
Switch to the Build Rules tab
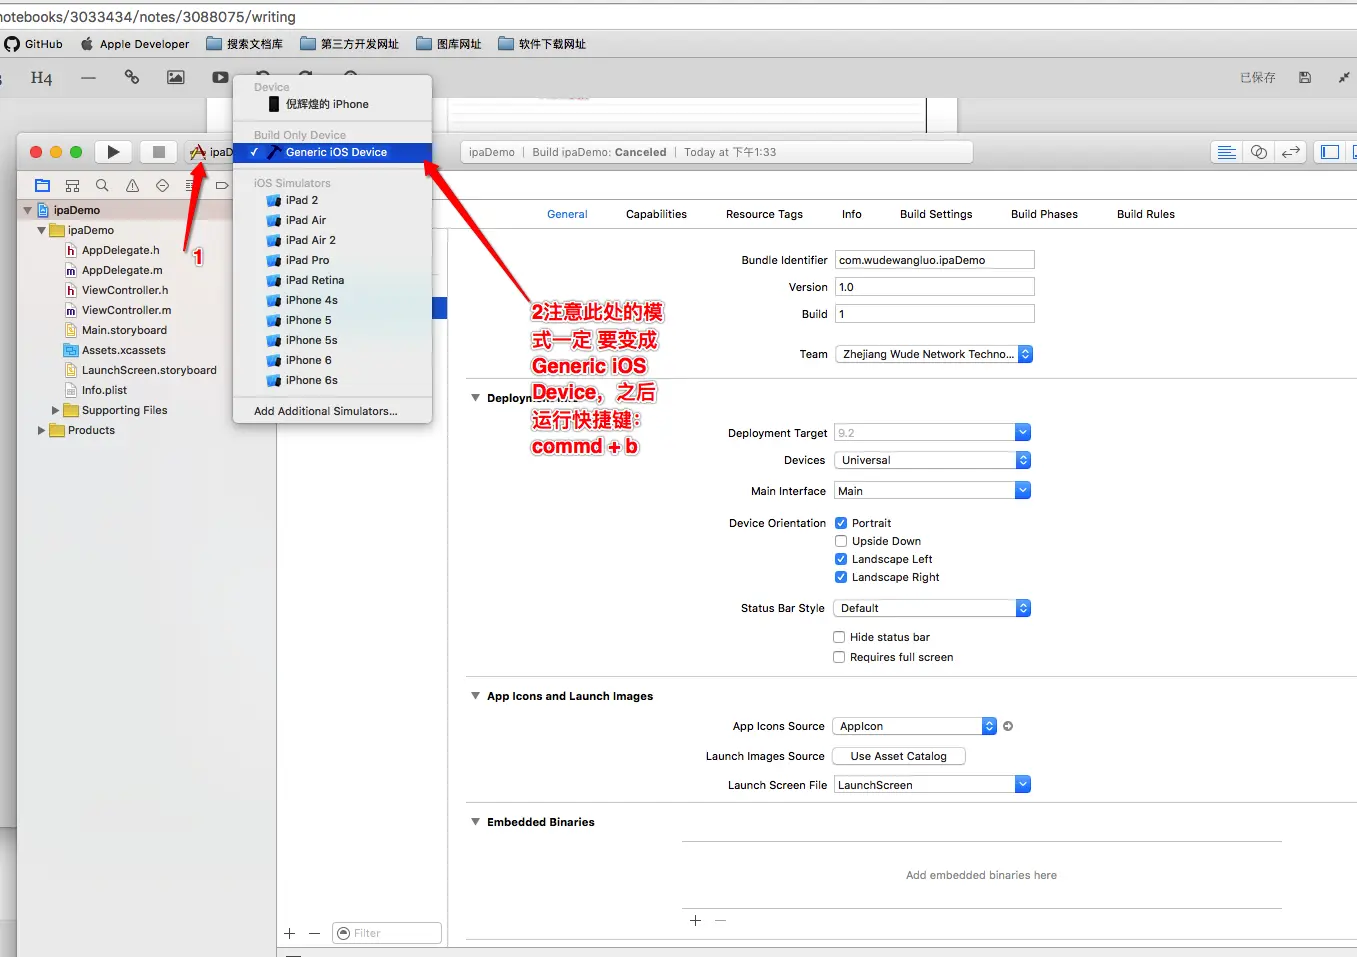coord(1146,214)
